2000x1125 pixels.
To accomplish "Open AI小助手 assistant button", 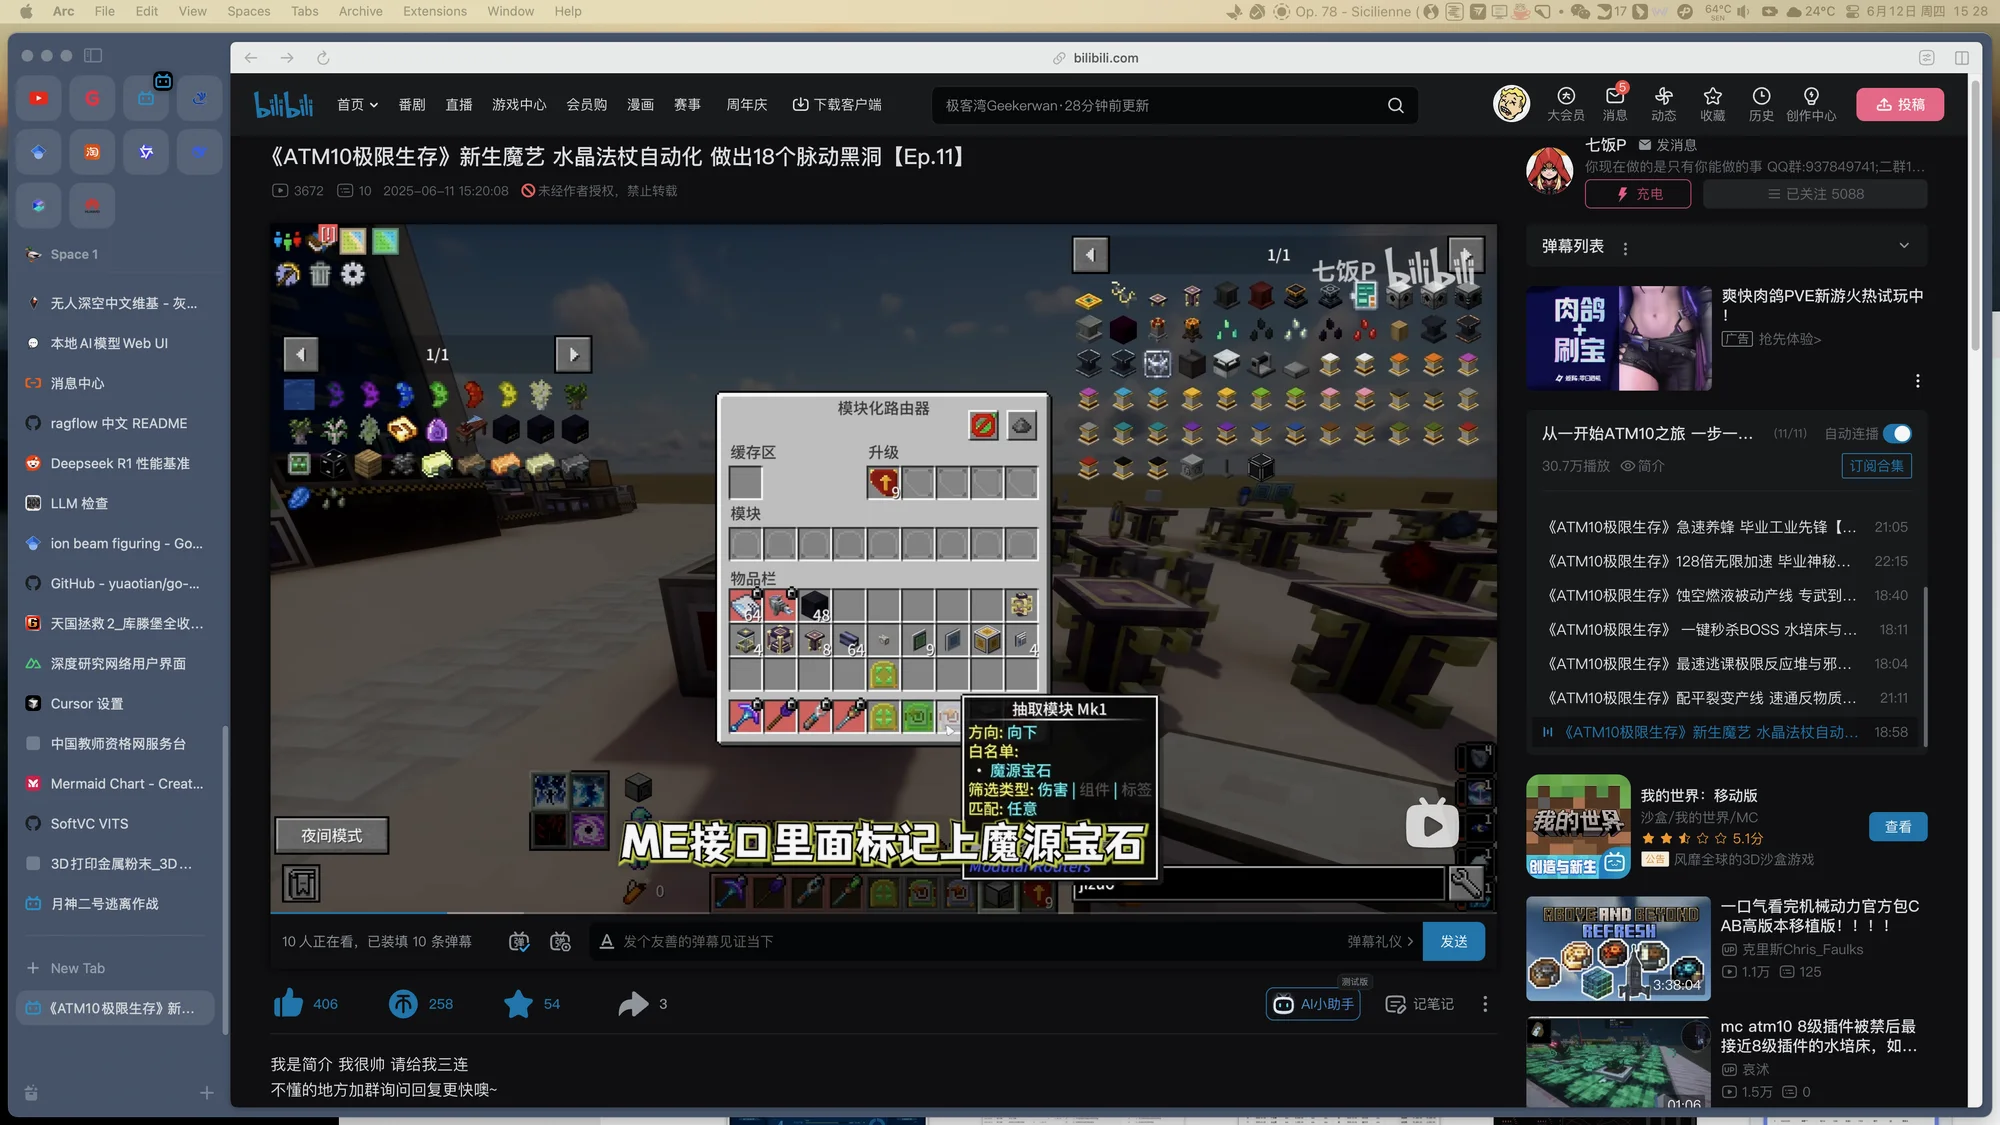I will (1313, 1004).
